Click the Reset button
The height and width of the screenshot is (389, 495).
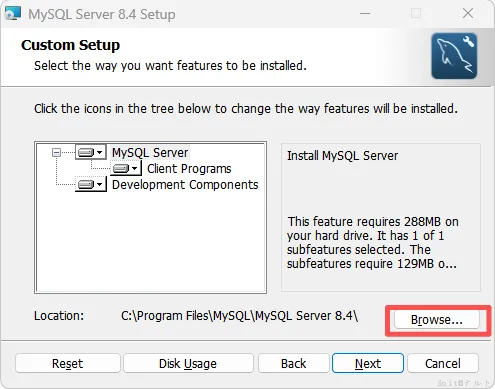pos(67,363)
